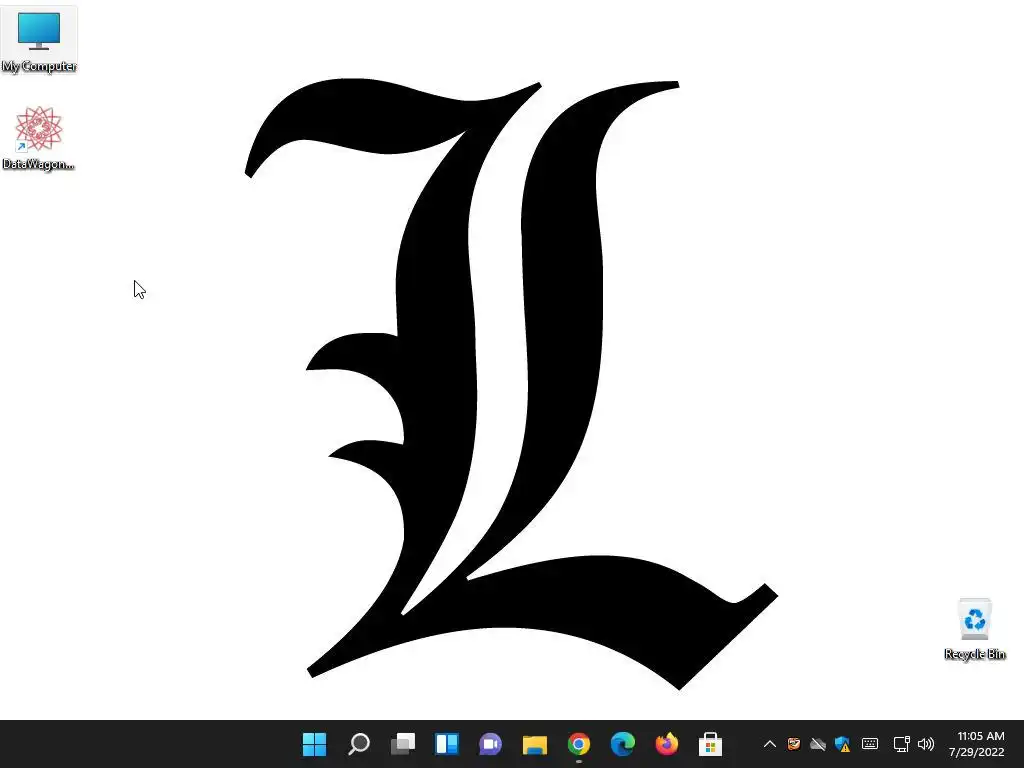Screen dimensions: 1024x768
Task: Select the My Computer desktop icon
Action: tap(39, 40)
